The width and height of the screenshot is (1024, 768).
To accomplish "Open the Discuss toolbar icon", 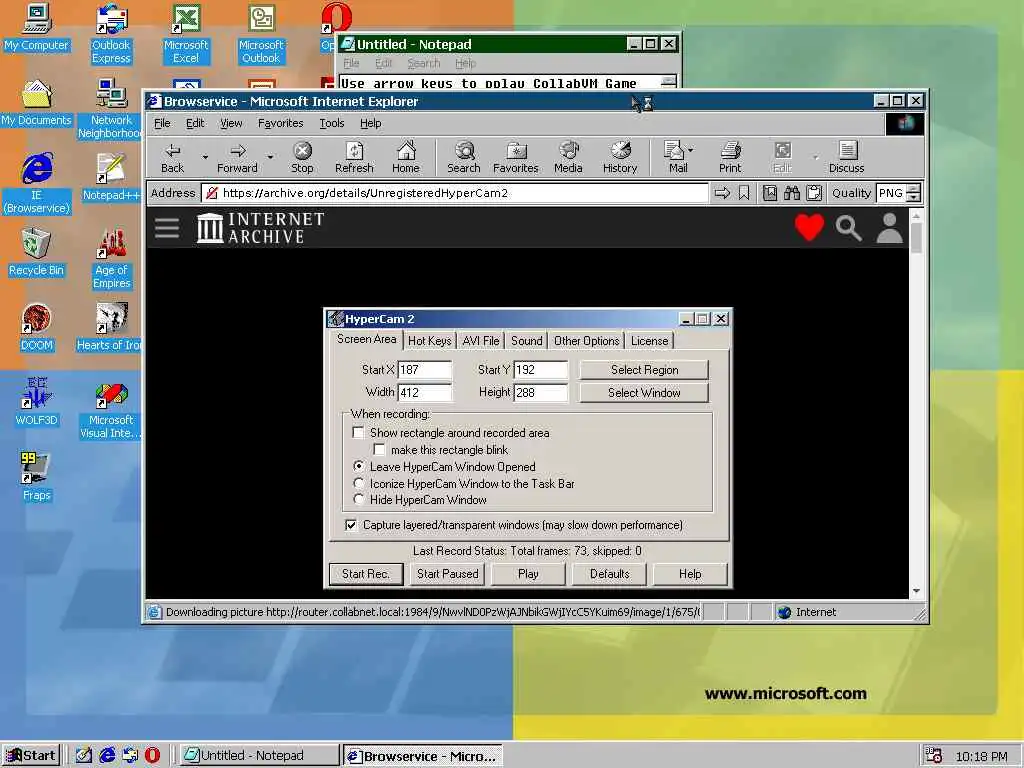I will 846,158.
